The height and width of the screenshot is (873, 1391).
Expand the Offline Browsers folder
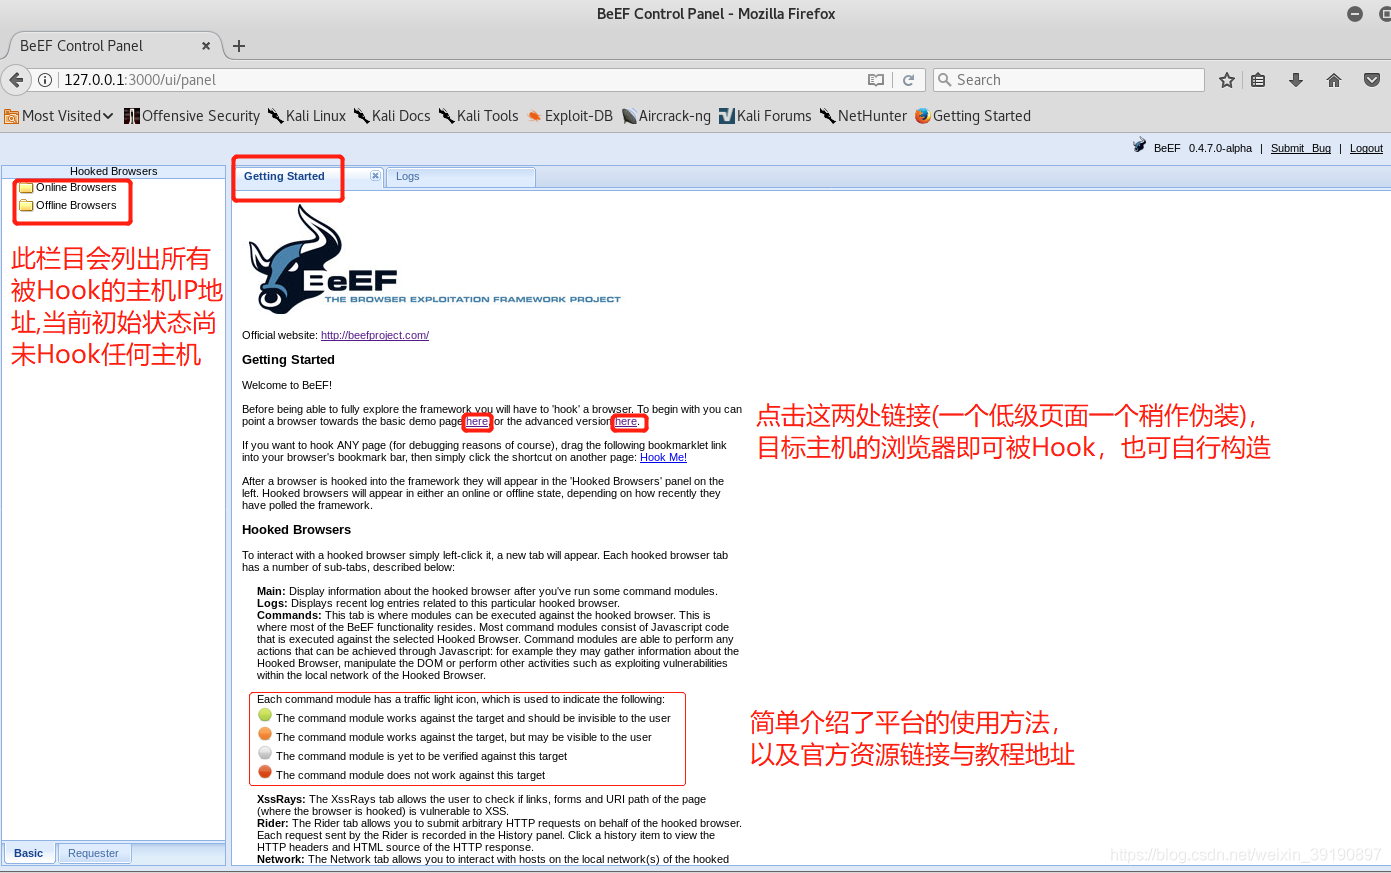(x=68, y=205)
